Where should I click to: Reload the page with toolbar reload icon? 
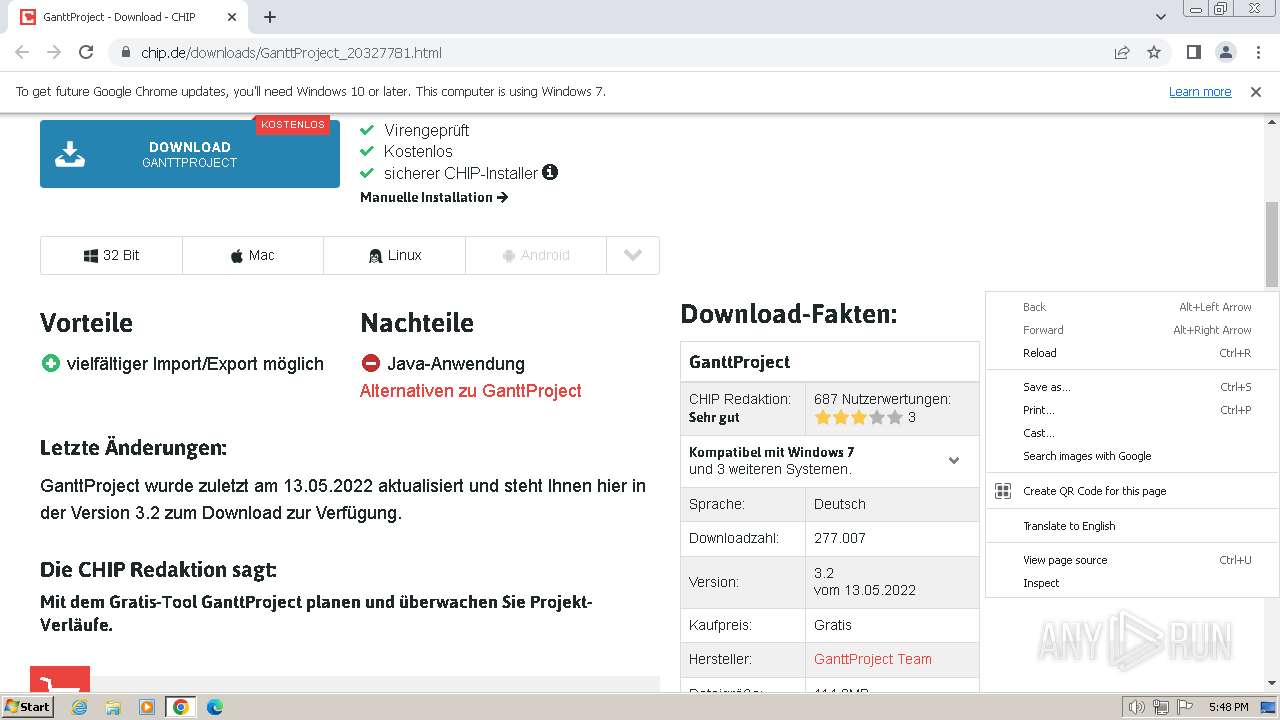[86, 52]
